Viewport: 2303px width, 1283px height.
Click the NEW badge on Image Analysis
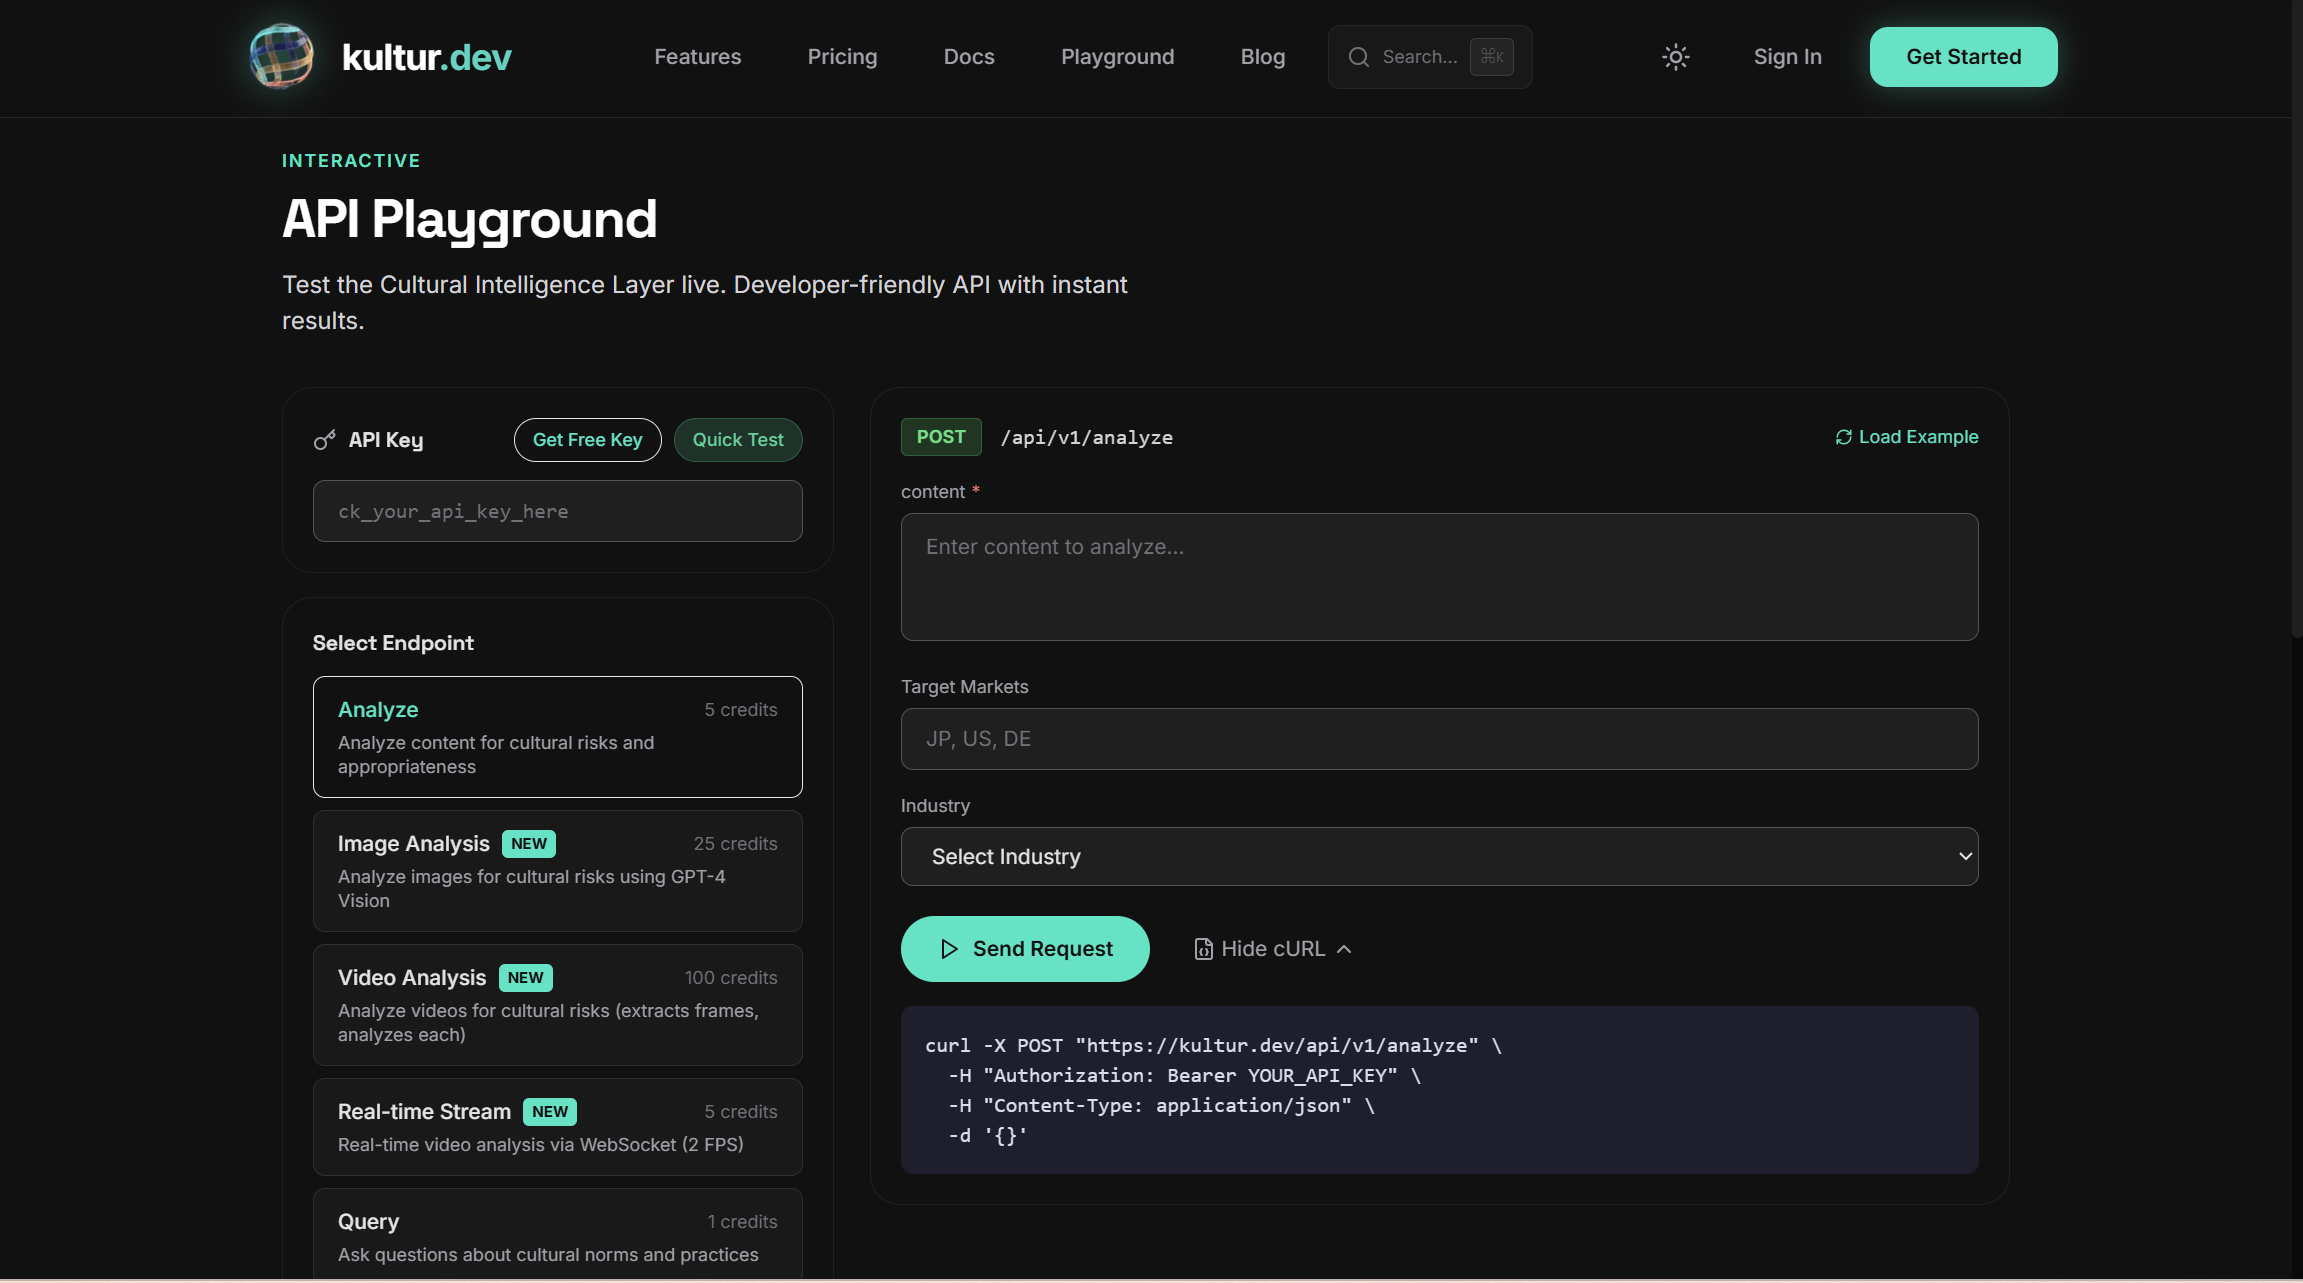528,844
